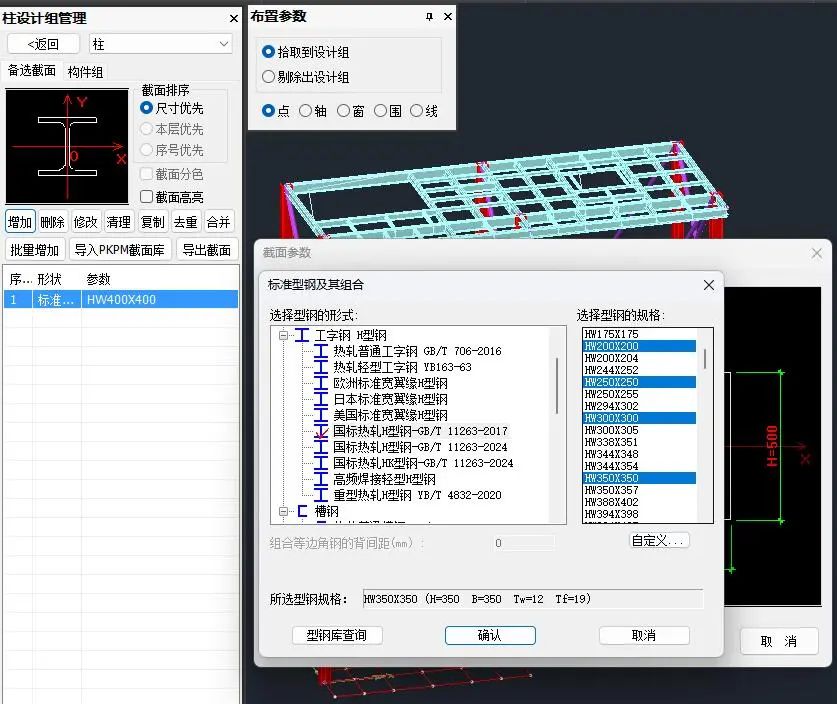The height and width of the screenshot is (704, 837).
Task: Select HW294X302 in spec list
Action: [639, 406]
